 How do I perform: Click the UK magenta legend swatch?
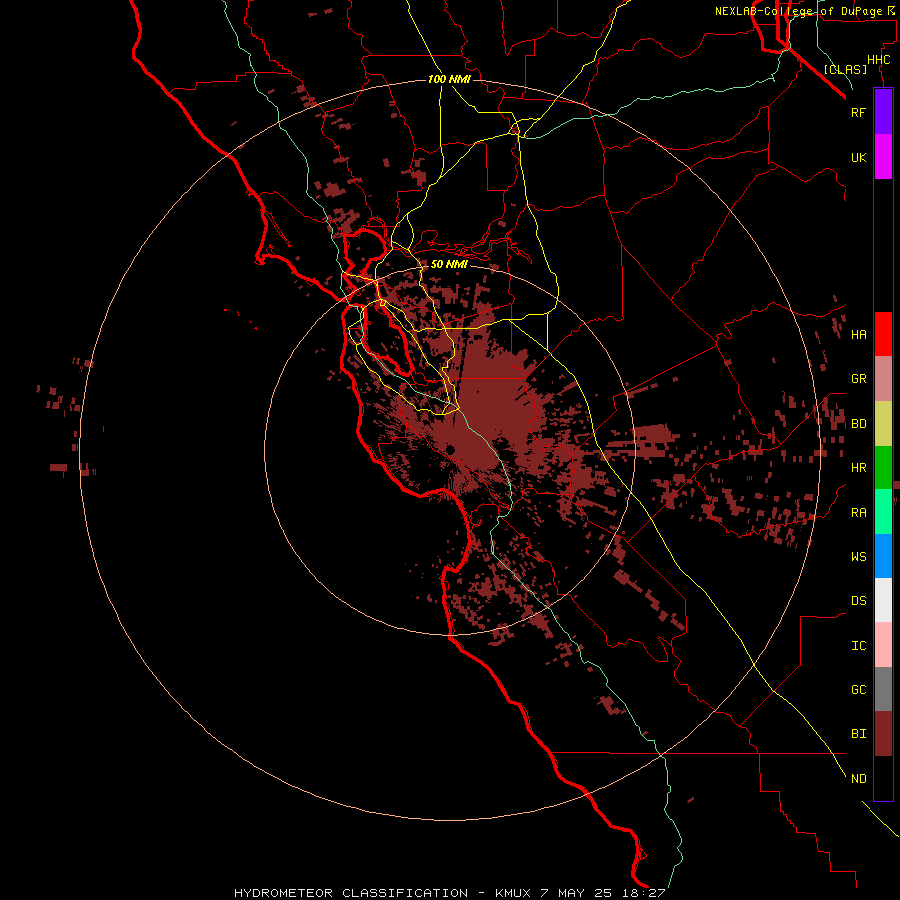[883, 157]
